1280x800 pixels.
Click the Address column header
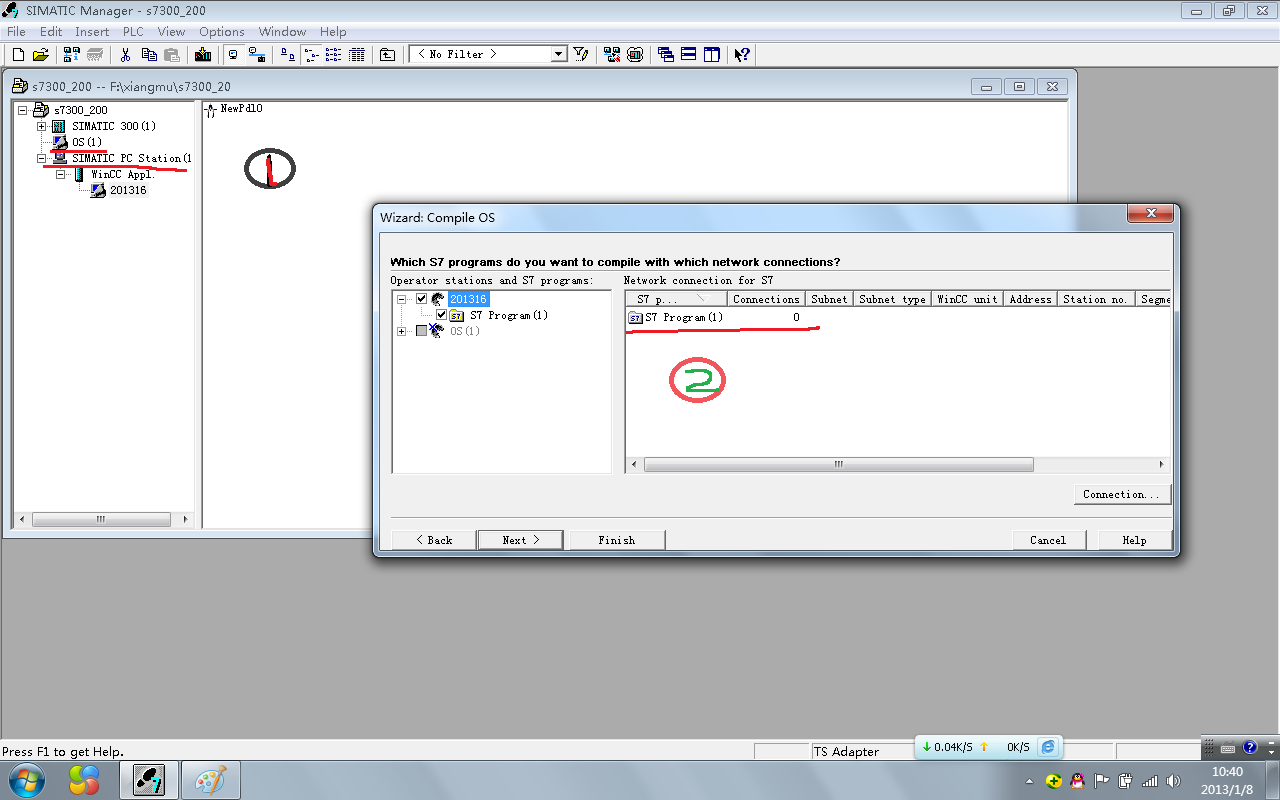[1030, 299]
